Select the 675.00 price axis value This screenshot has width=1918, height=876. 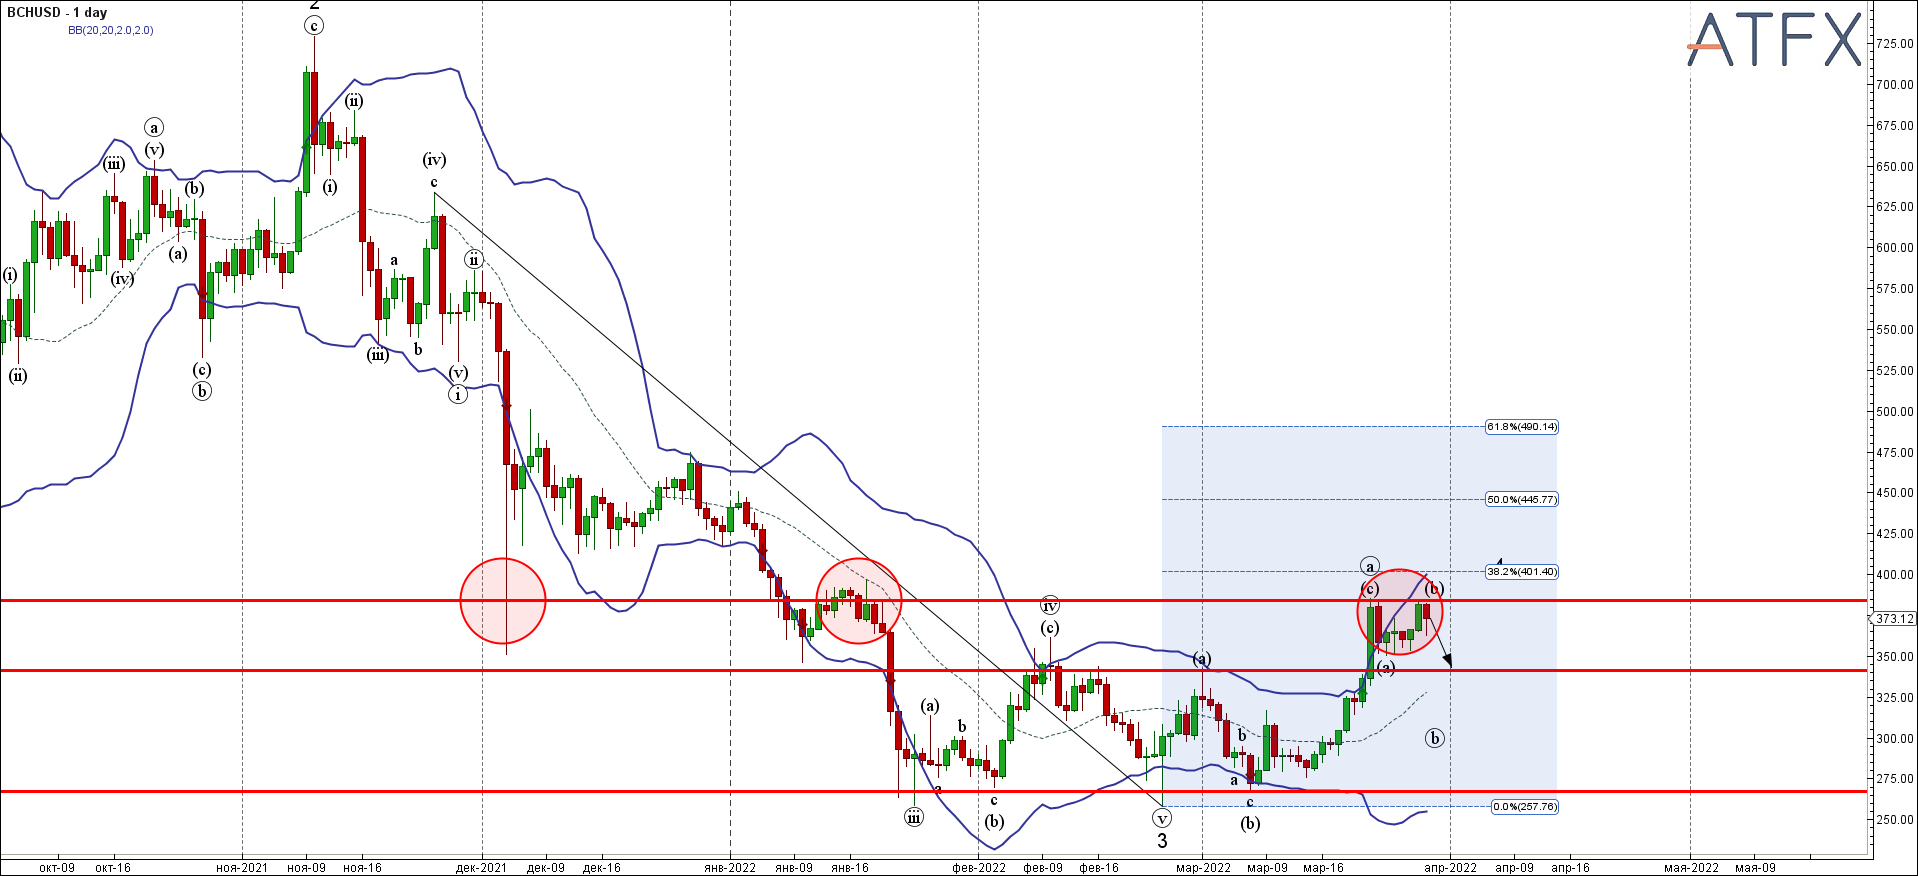[1895, 126]
